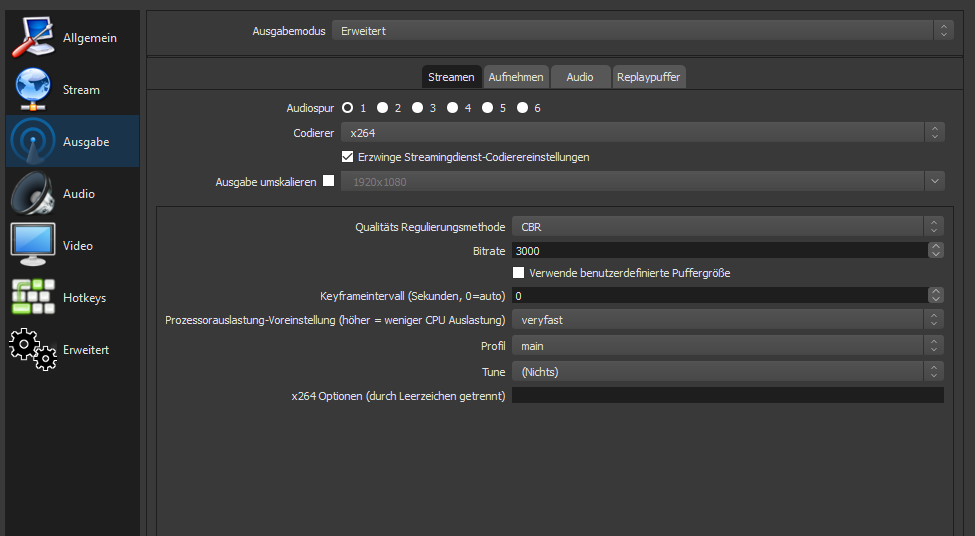Click the Ausgabe broadcast icon
The width and height of the screenshot is (975, 536).
[x=33, y=142]
